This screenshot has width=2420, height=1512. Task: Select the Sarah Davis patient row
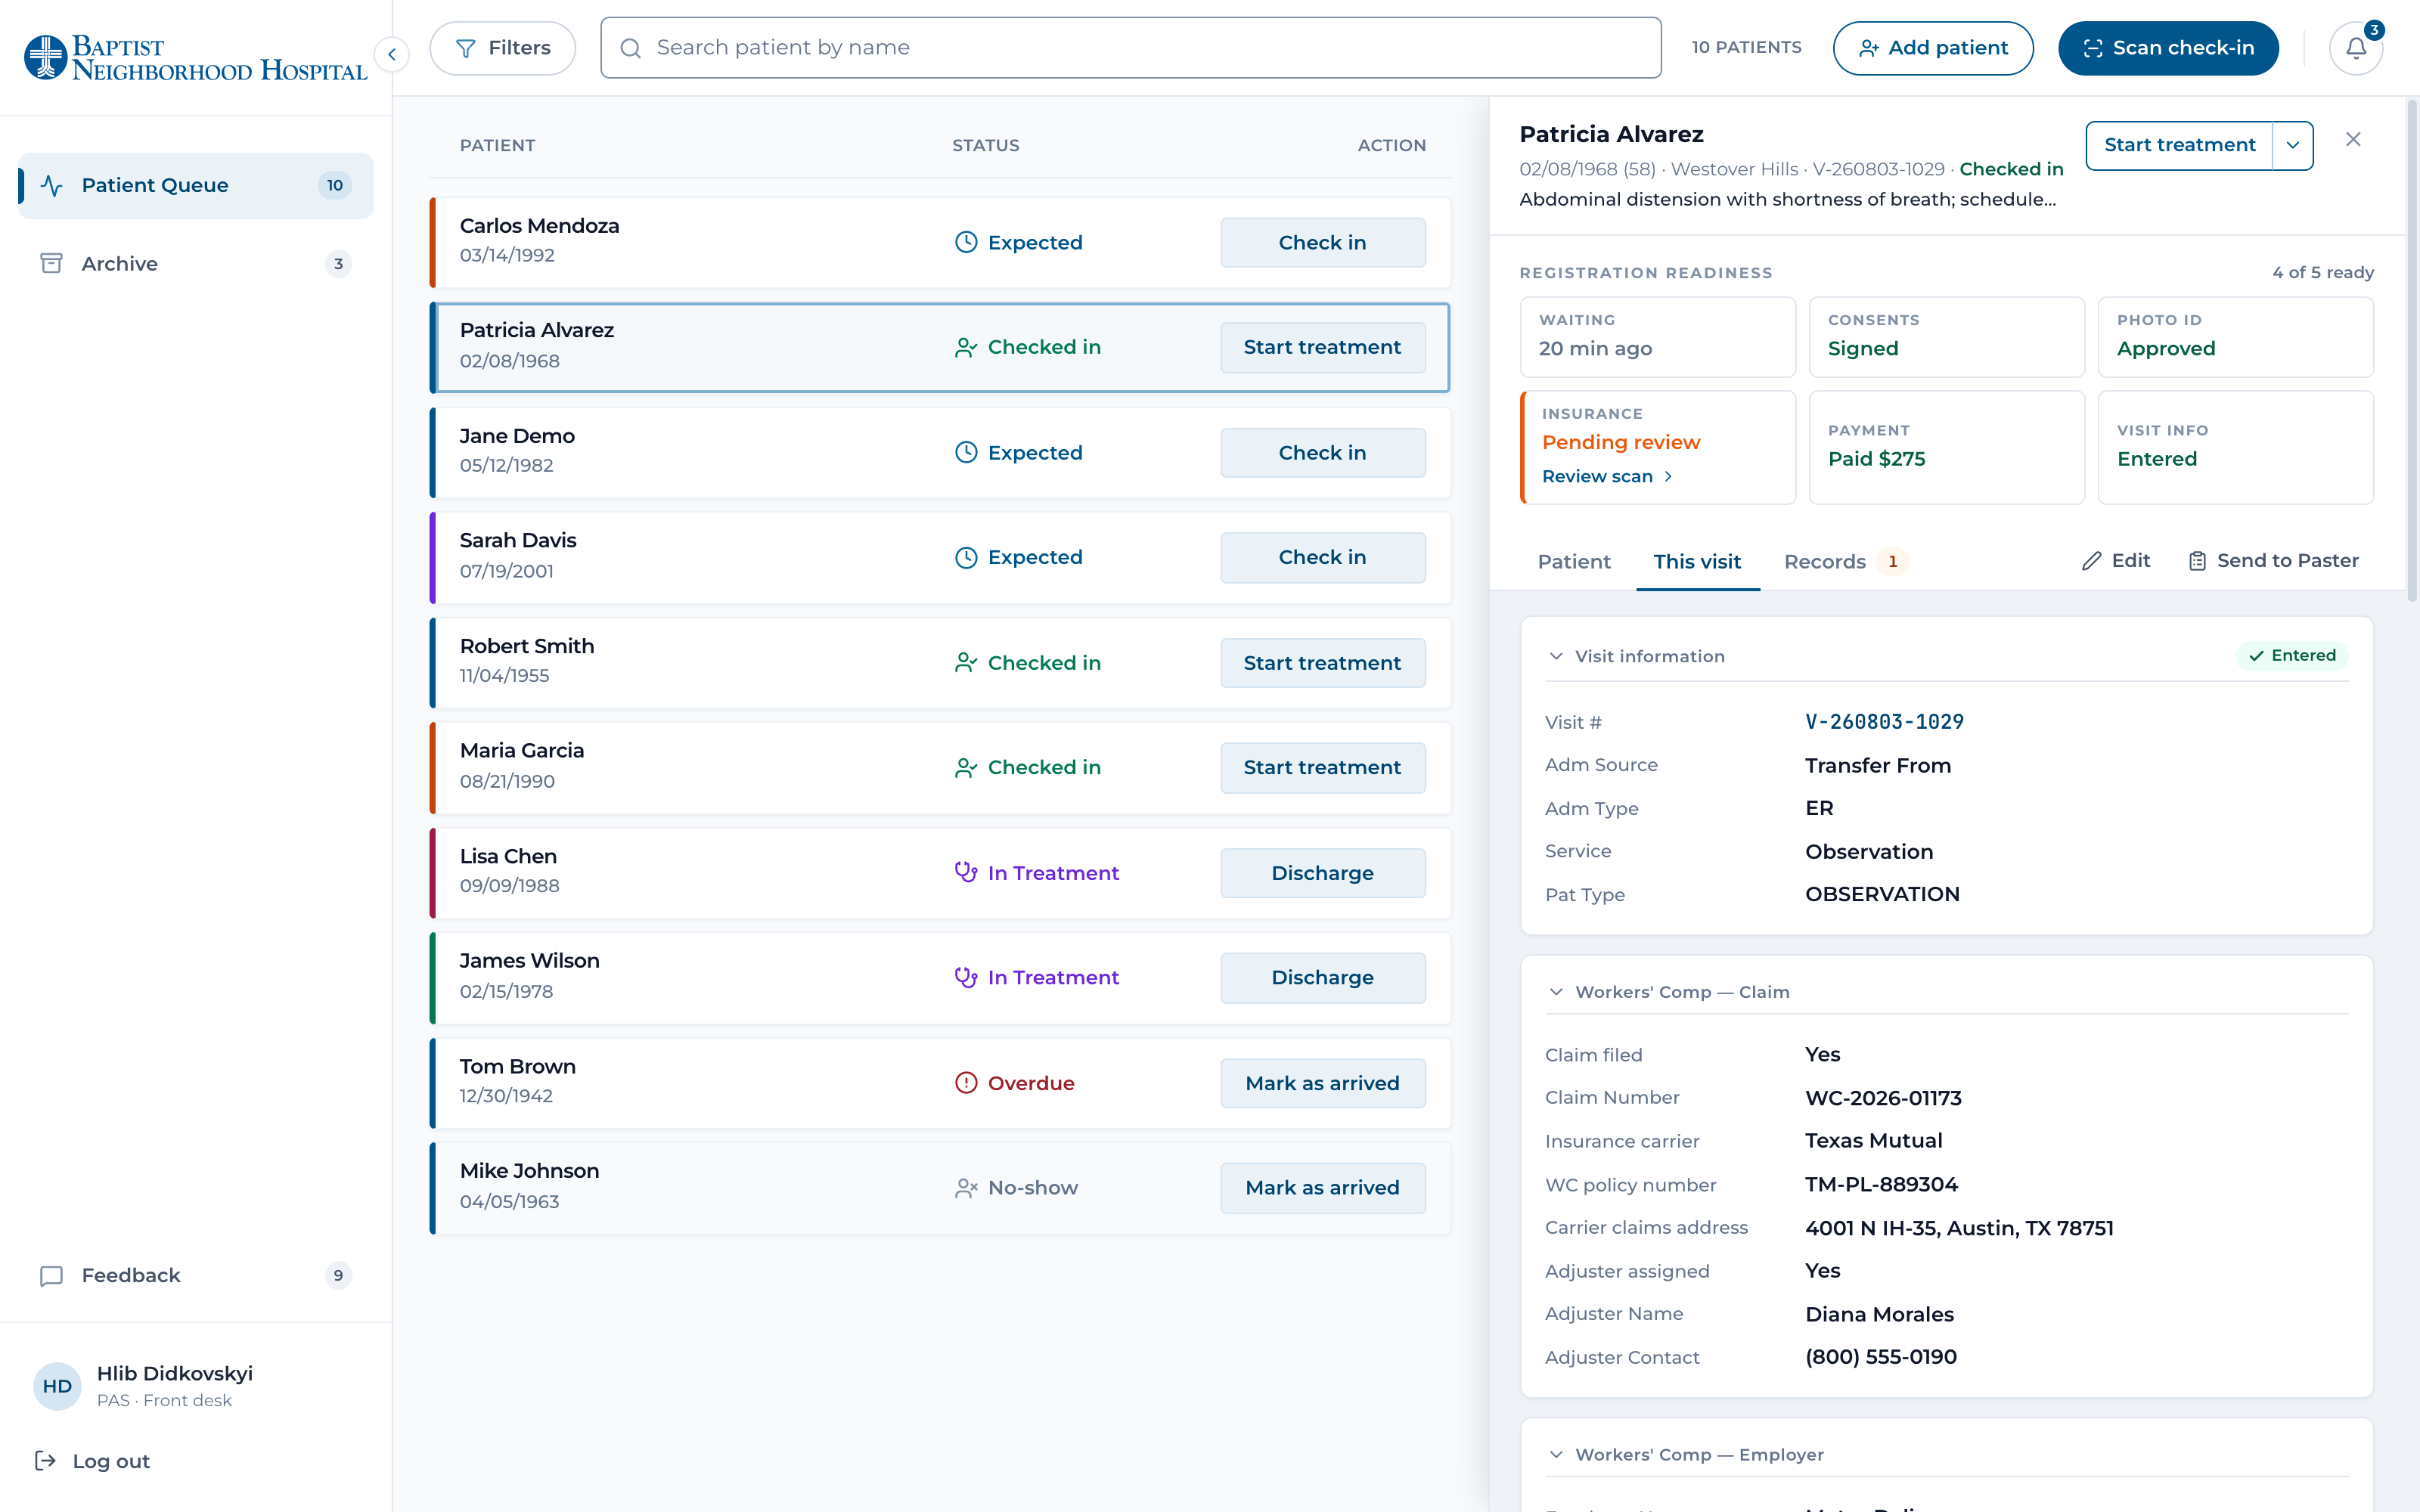pyautogui.click(x=940, y=557)
